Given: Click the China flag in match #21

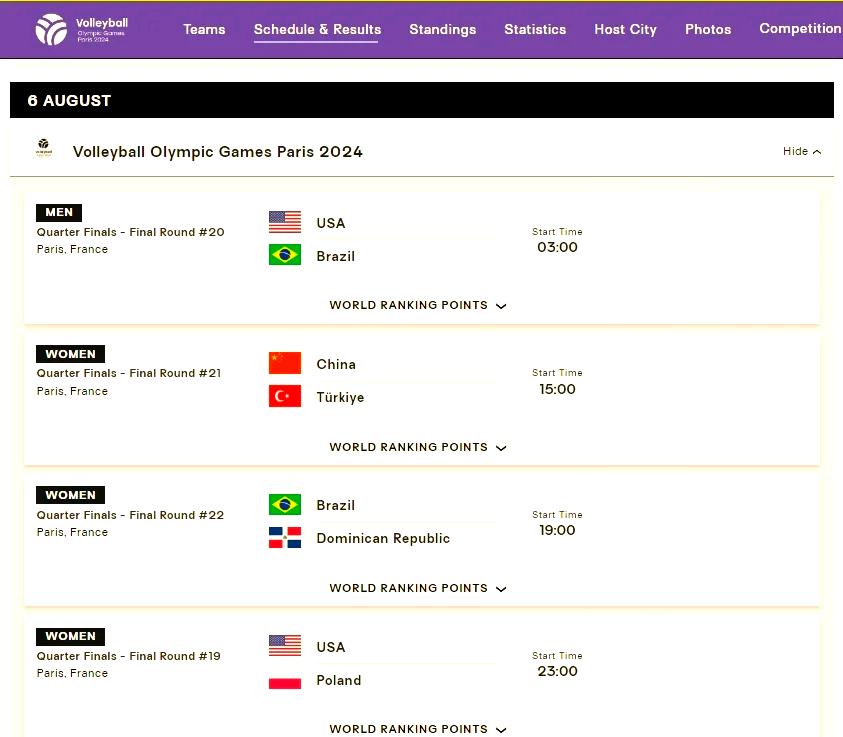Looking at the screenshot, I should coord(285,363).
